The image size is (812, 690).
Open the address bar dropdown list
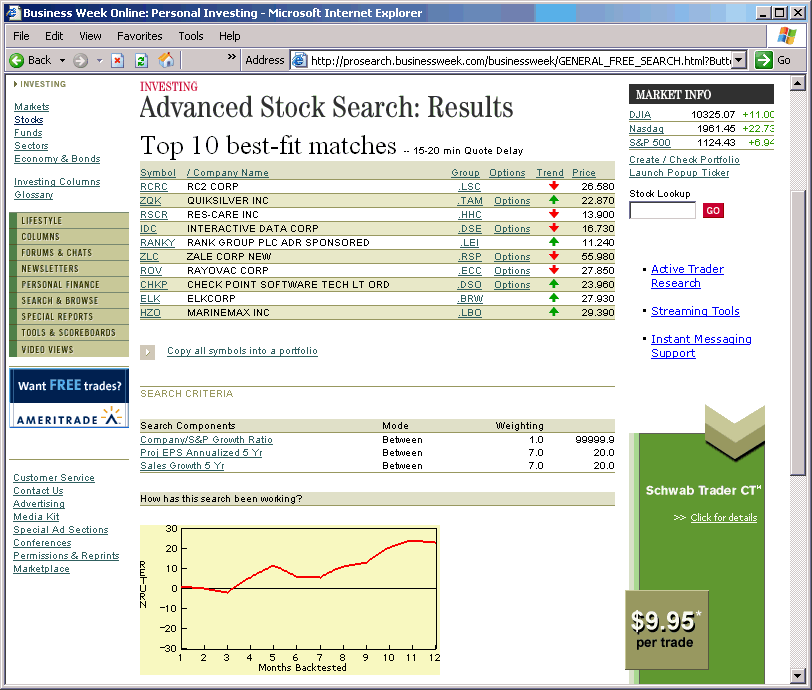pos(739,60)
